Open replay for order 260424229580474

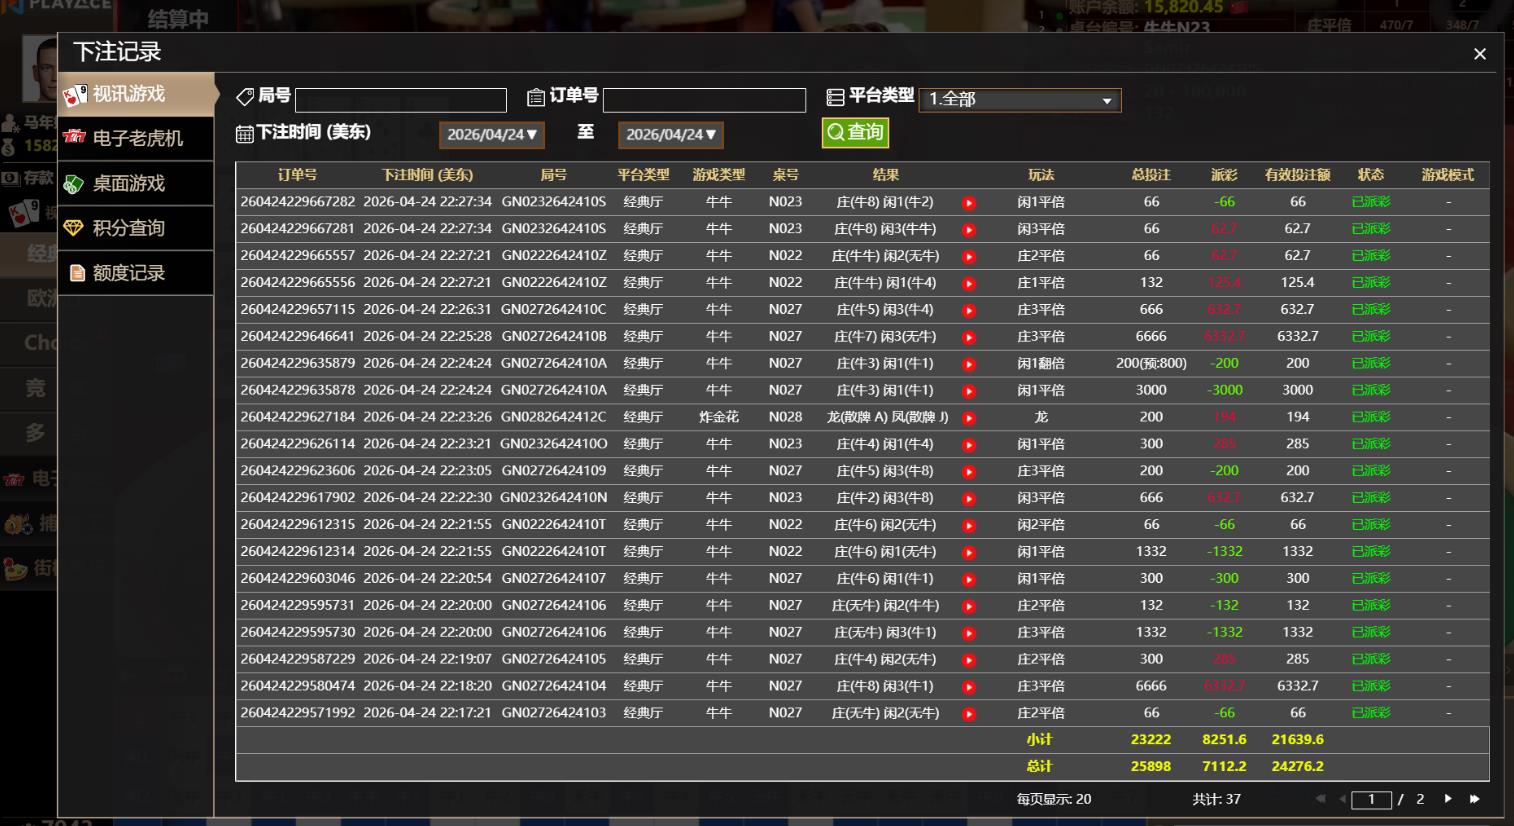pos(968,688)
